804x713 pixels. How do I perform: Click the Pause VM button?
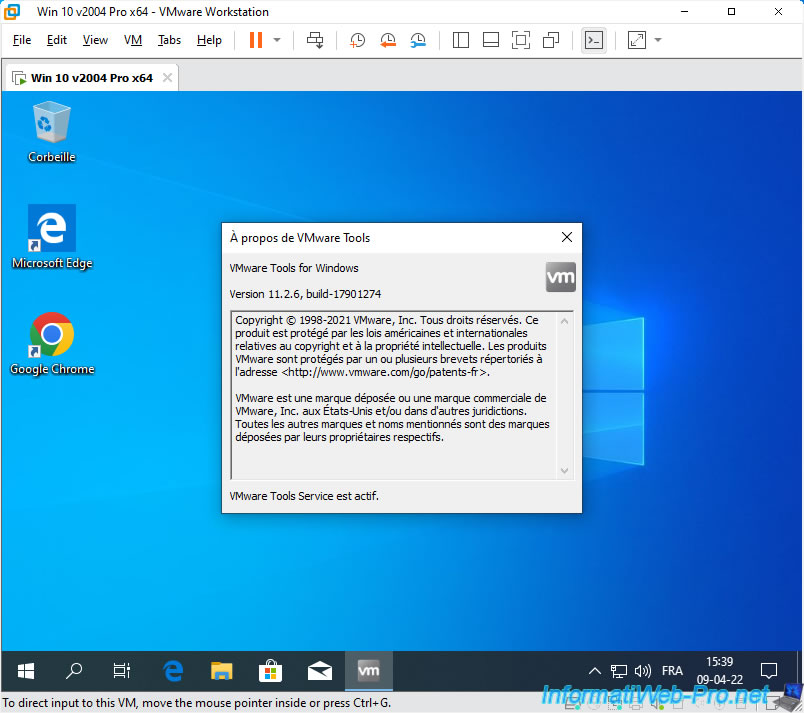pos(256,40)
